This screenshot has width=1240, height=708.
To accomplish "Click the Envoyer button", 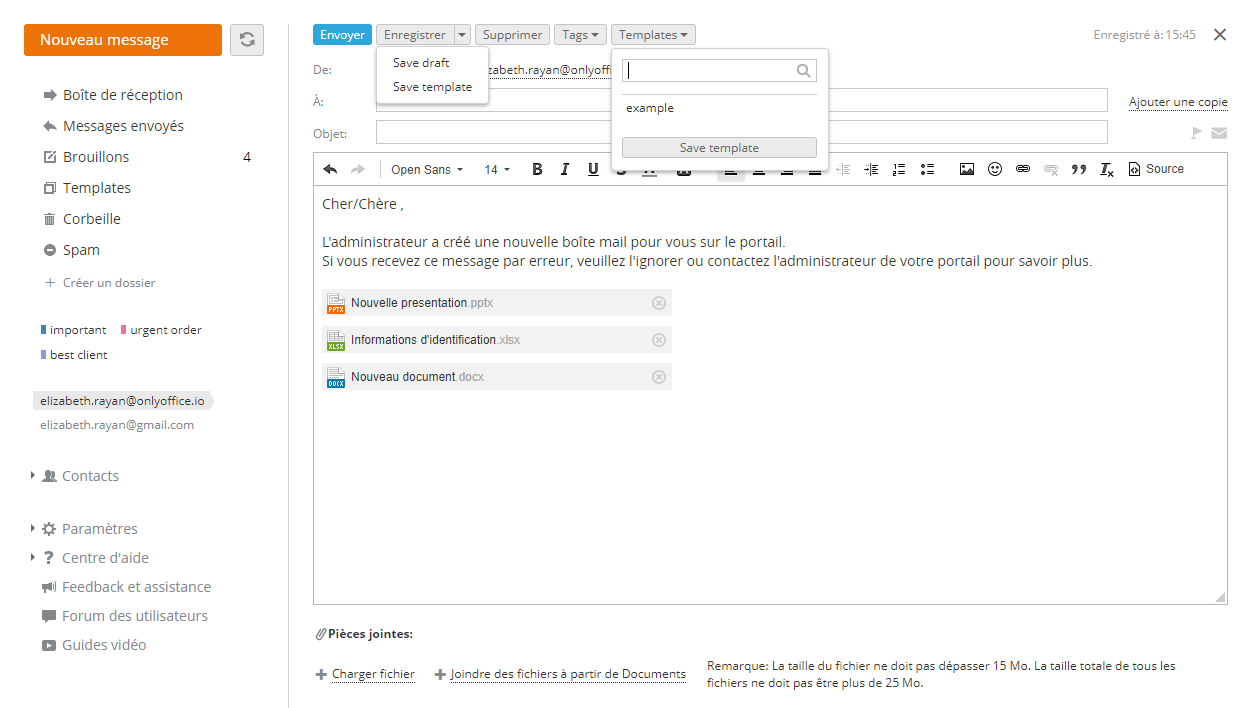I will 342,35.
